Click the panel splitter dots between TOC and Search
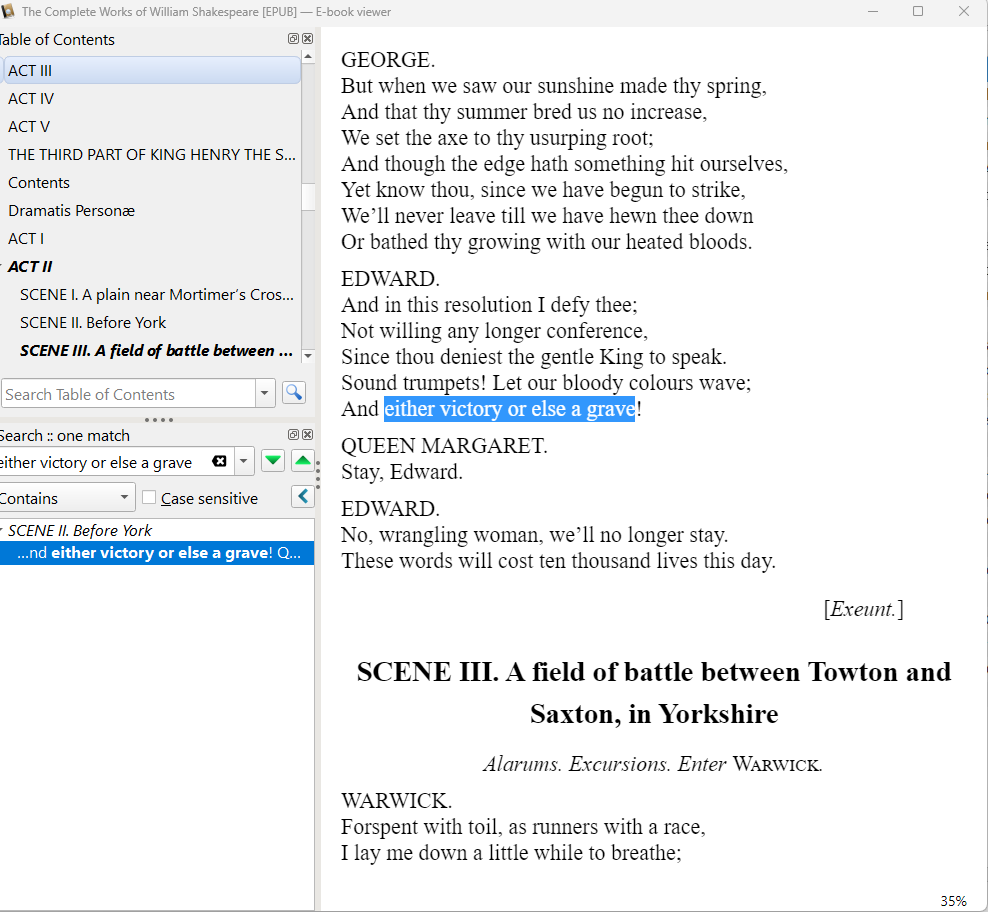The image size is (988, 912). click(x=158, y=419)
